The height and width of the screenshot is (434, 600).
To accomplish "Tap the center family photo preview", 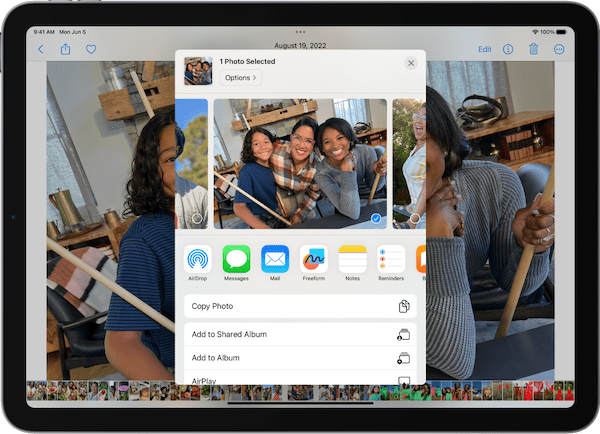I will click(x=300, y=163).
